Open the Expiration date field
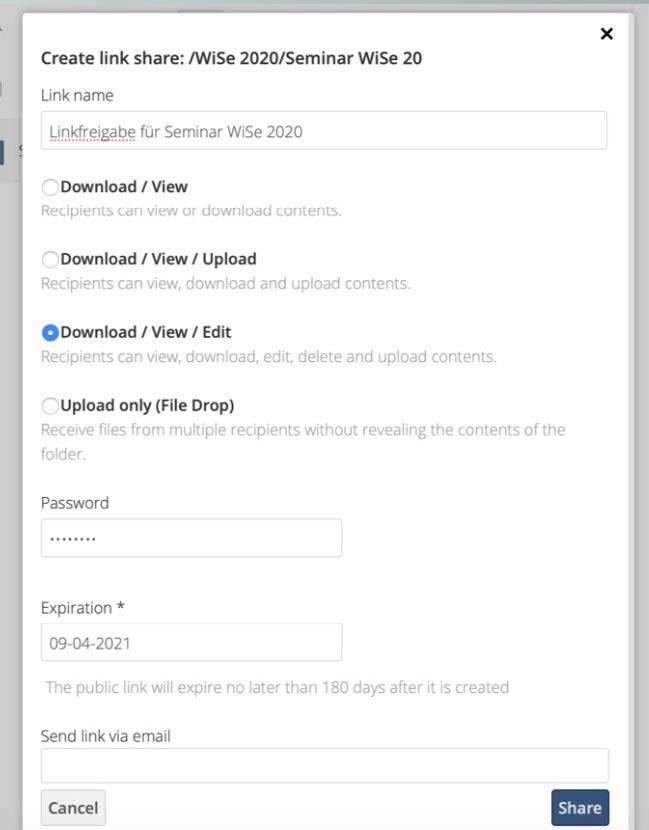The height and width of the screenshot is (830, 649). click(191, 643)
